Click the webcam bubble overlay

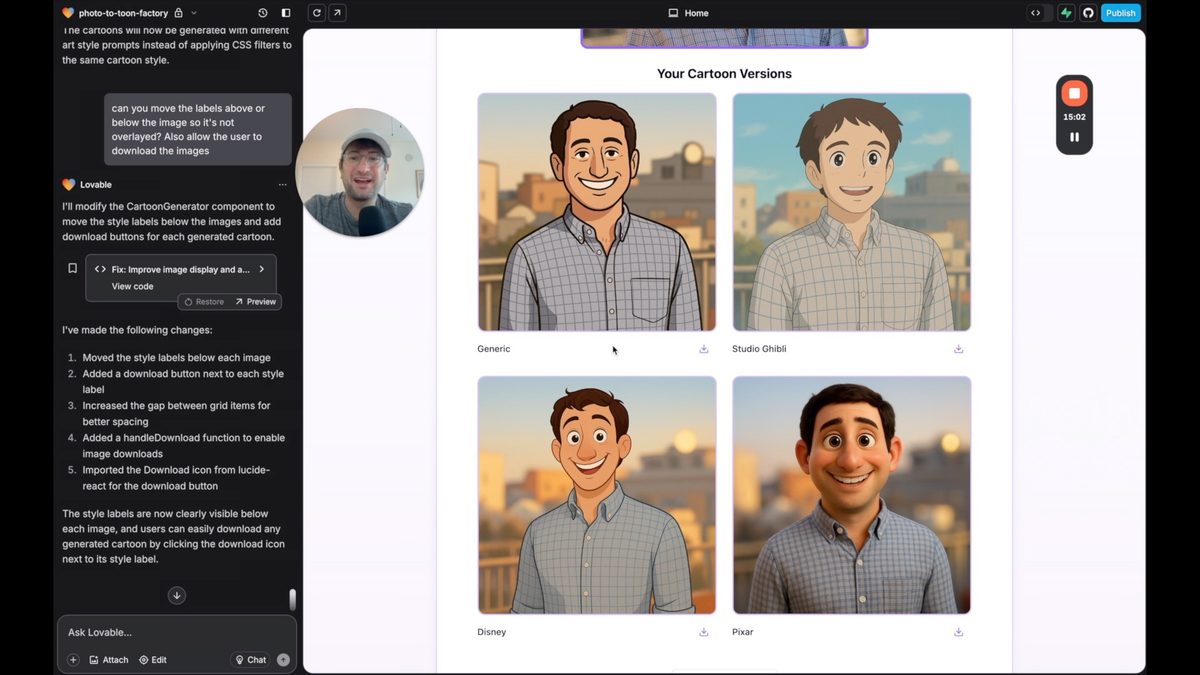[360, 172]
